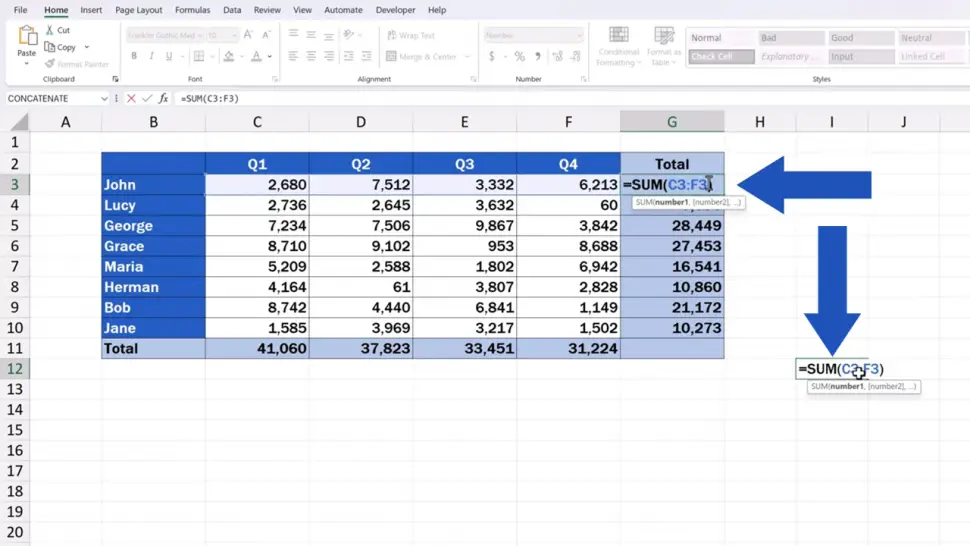Screen dimensions: 970x546
Task: Cancel formula entry with the X icon
Action: coord(131,98)
